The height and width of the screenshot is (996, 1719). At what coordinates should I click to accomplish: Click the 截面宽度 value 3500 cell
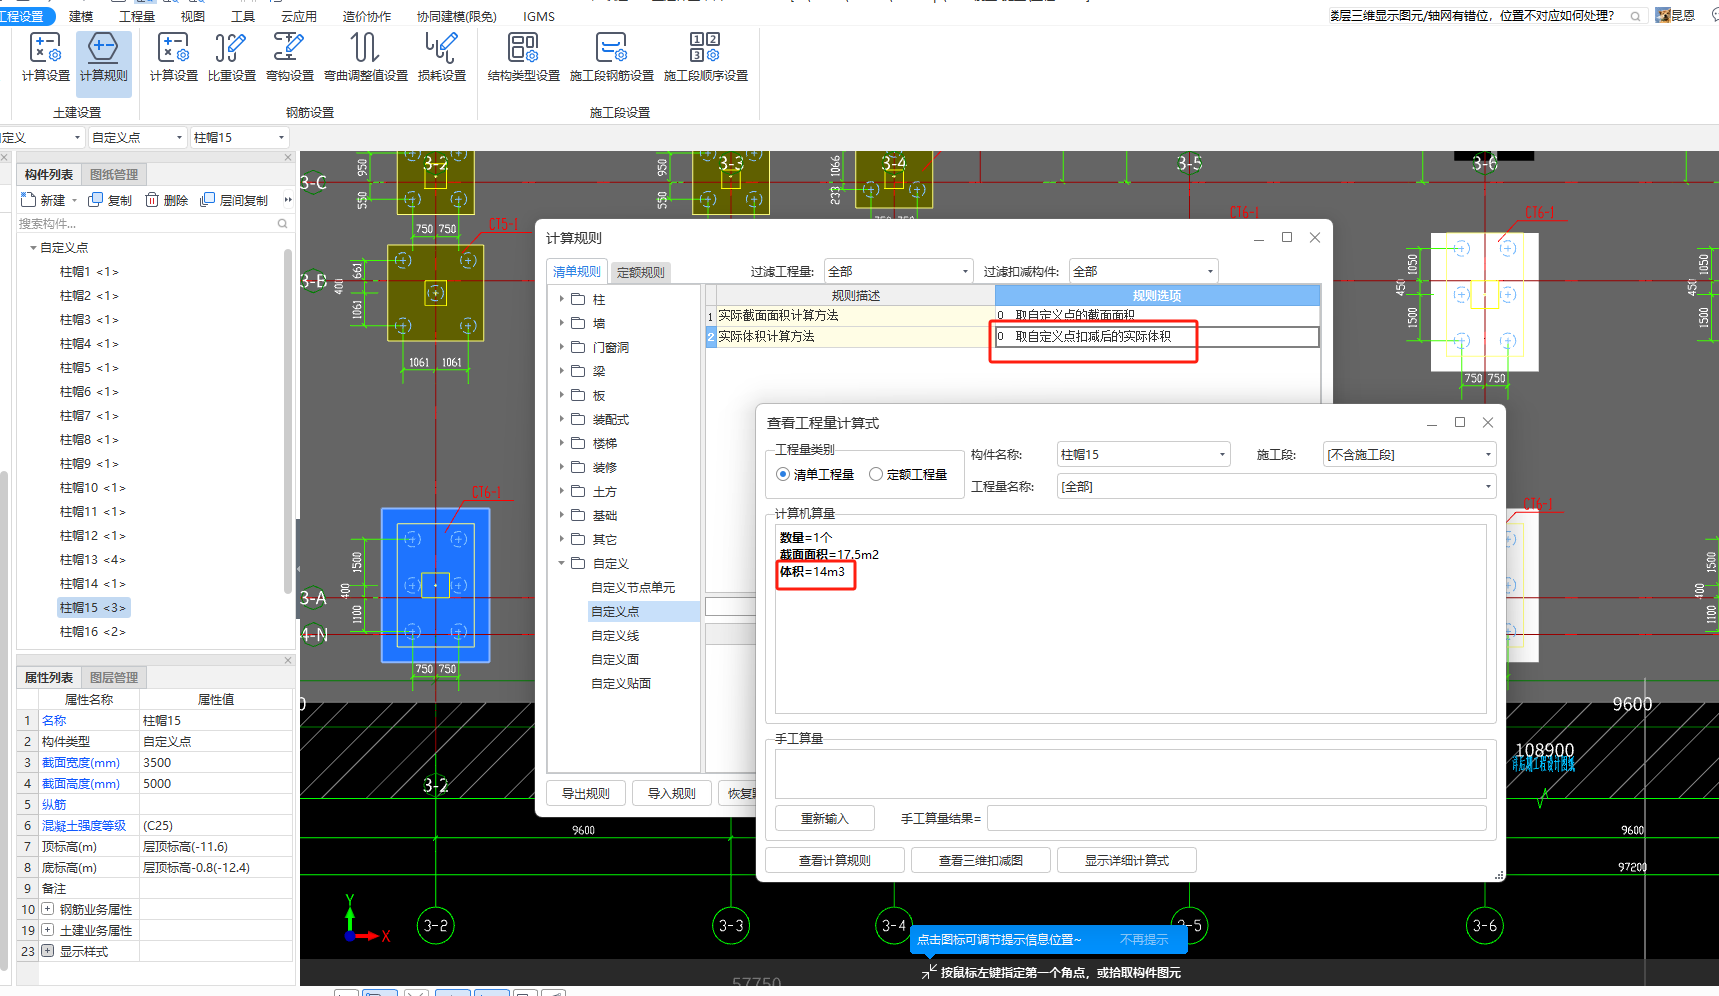pyautogui.click(x=216, y=762)
